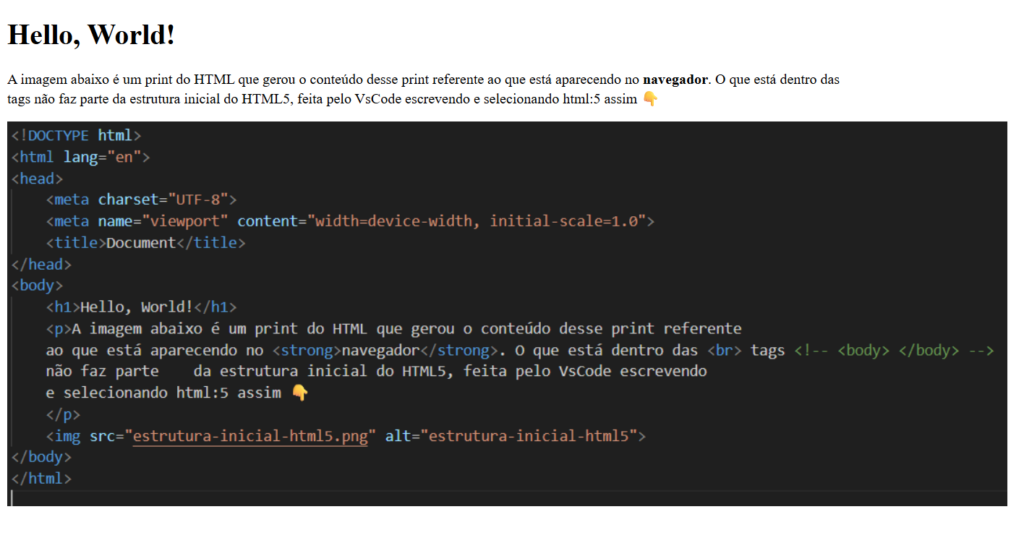Click the closing p tag in code
Screen dimensions: 1024x538
point(62,414)
